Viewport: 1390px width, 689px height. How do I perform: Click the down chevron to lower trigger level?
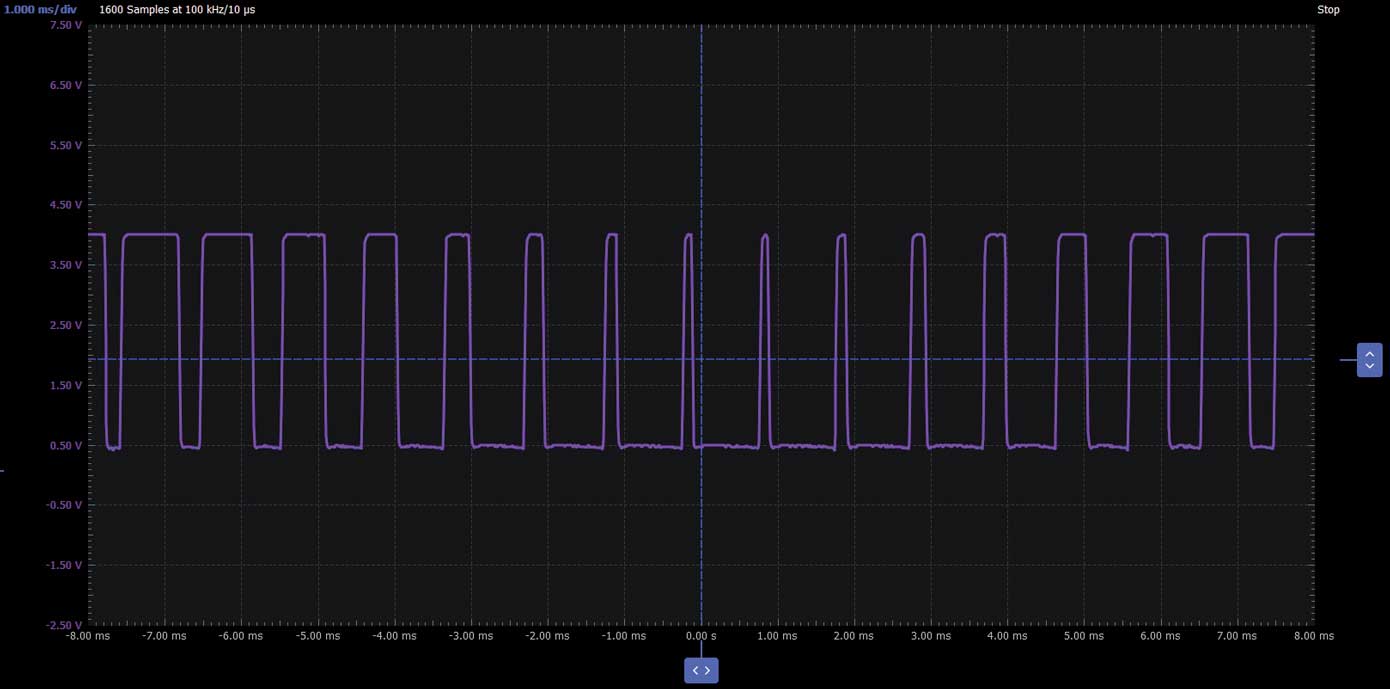(1369, 364)
